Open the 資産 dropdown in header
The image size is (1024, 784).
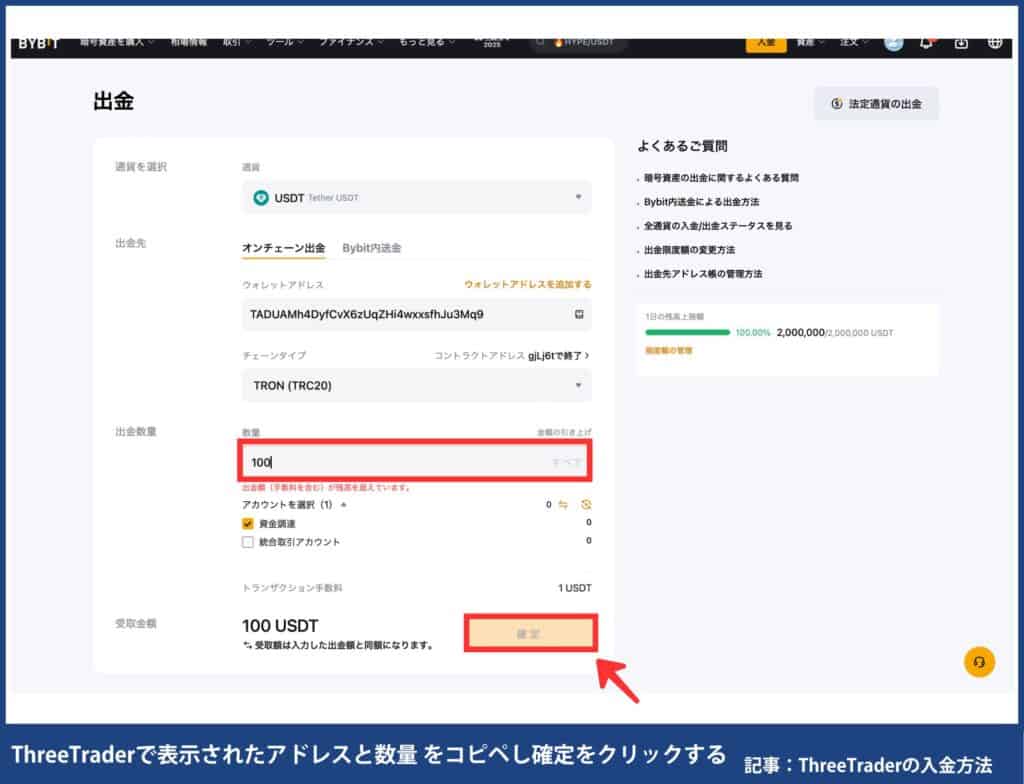pyautogui.click(x=810, y=42)
